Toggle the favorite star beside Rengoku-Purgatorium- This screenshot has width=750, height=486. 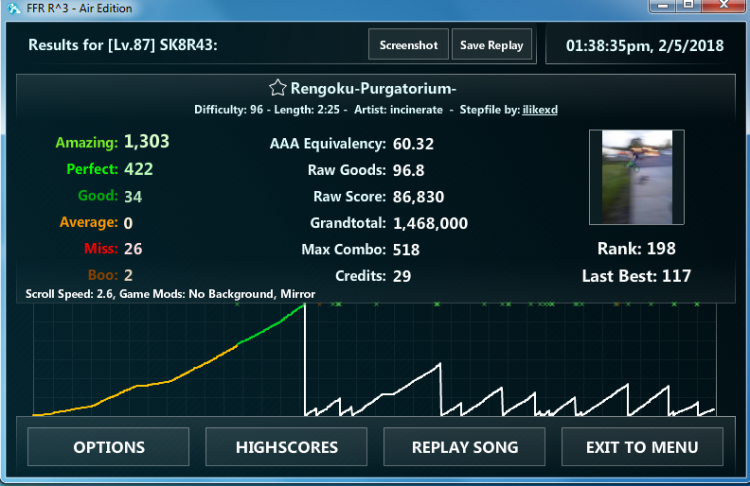tap(278, 88)
